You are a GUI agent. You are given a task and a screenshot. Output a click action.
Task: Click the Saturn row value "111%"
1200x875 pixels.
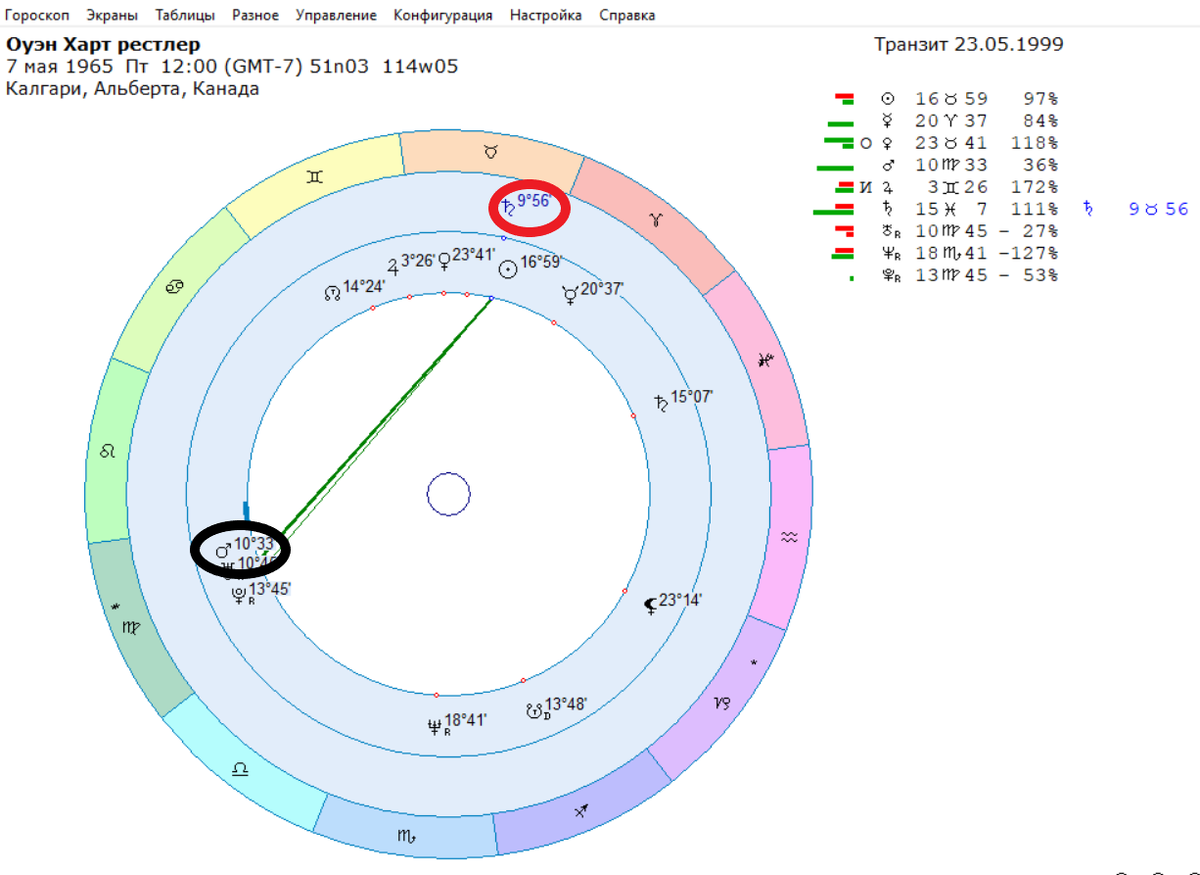point(1033,209)
